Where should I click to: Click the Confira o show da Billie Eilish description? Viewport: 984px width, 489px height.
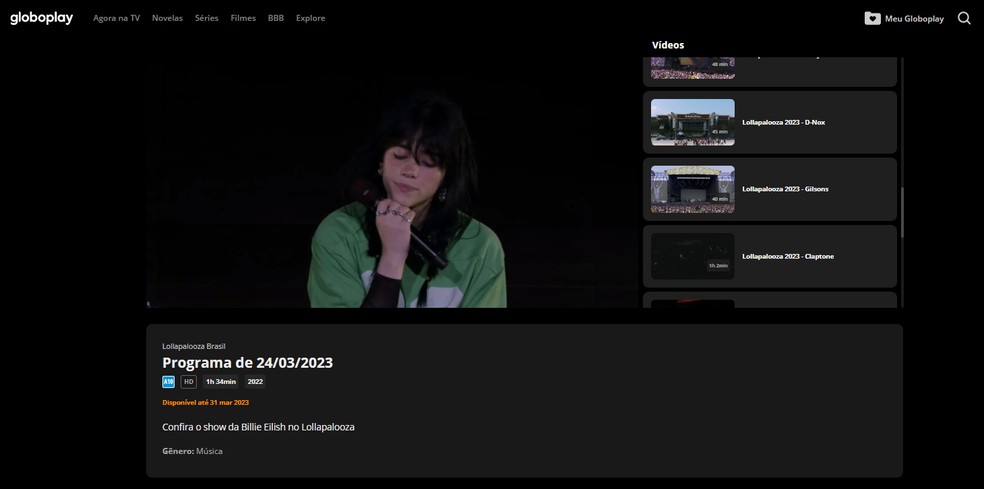[258, 427]
